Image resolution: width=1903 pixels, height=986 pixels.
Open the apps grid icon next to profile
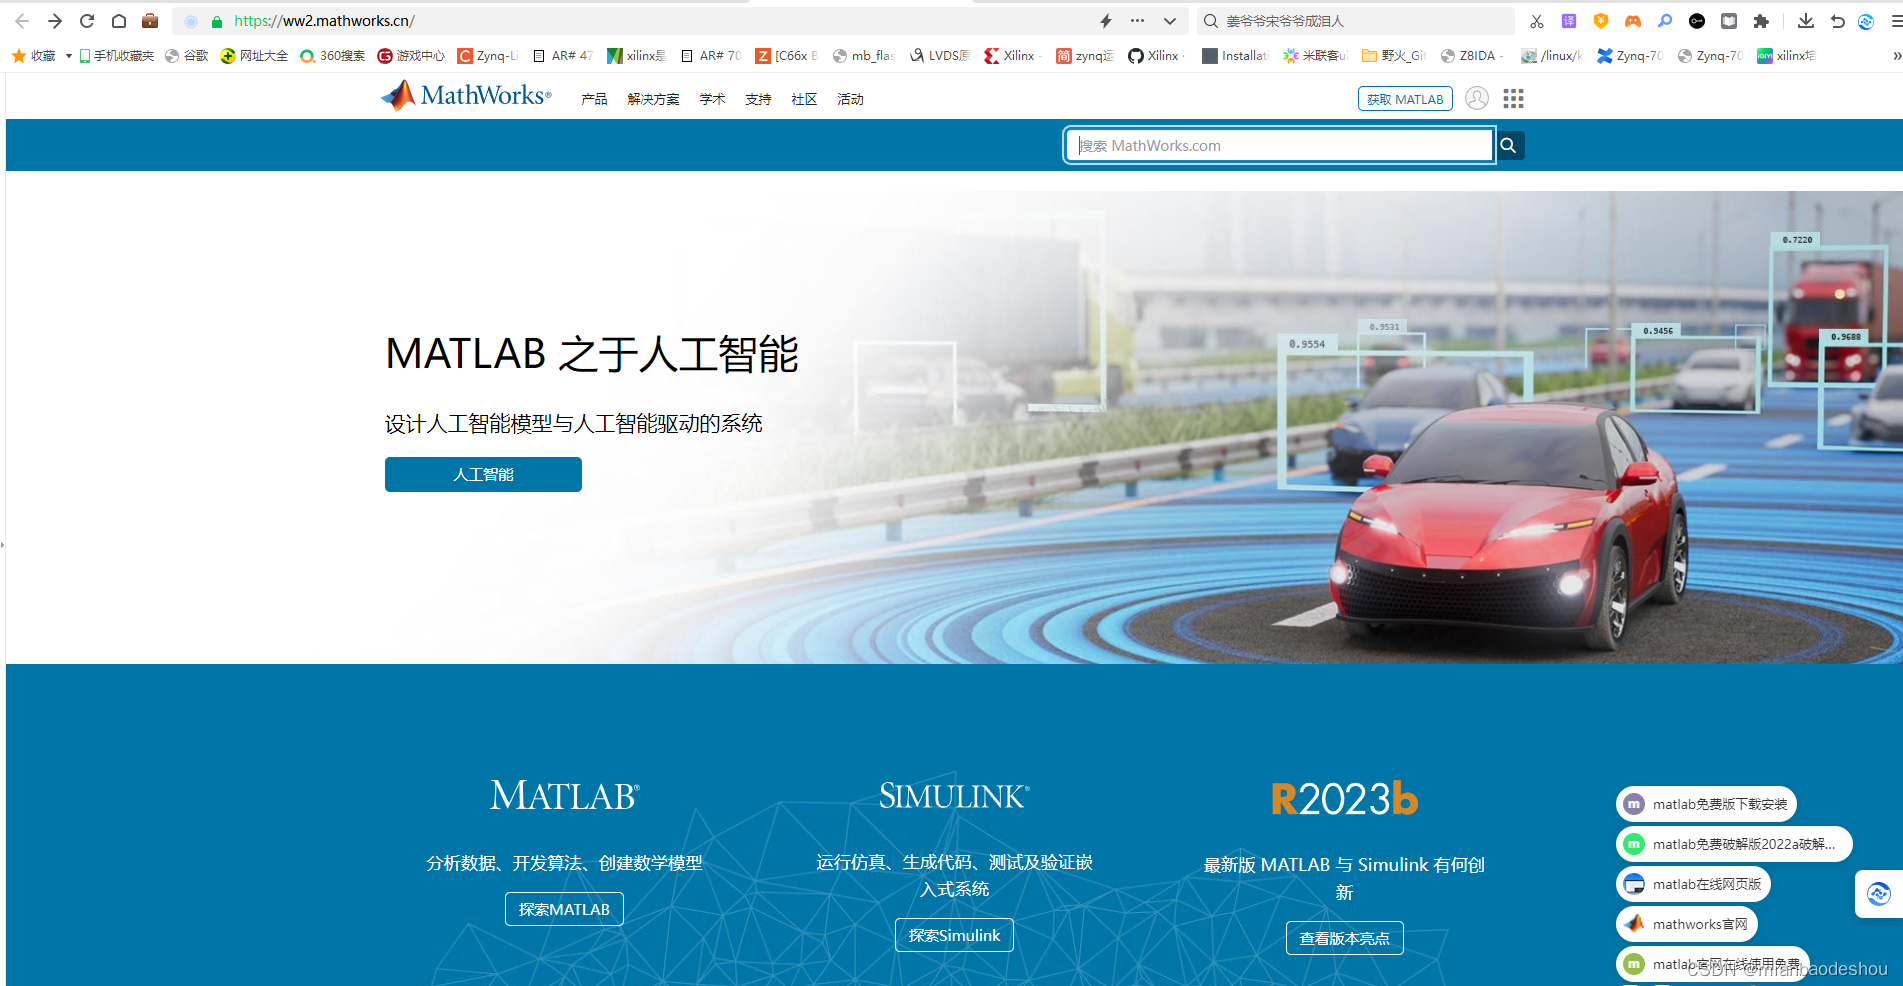pos(1513,98)
